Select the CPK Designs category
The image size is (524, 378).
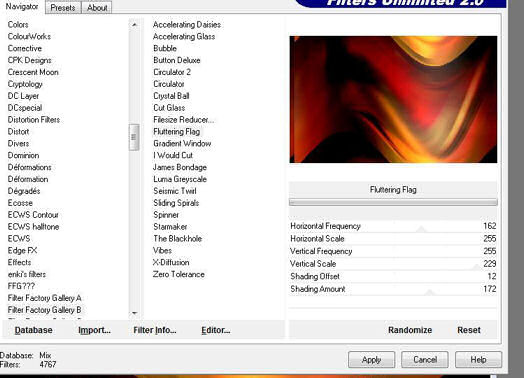[29, 60]
